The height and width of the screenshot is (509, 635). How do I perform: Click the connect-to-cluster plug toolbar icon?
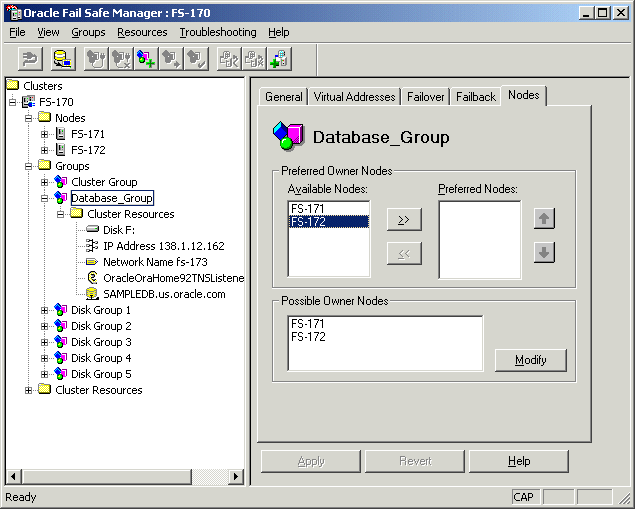(30, 59)
